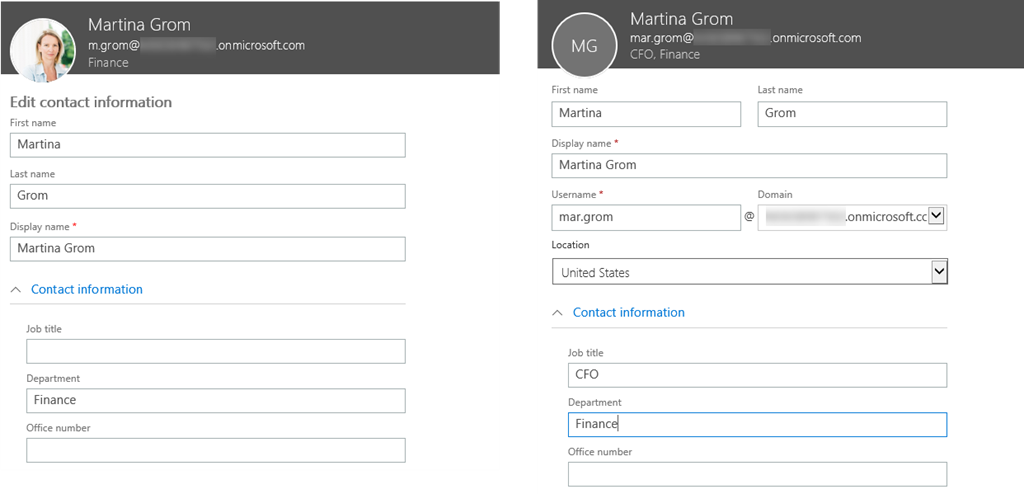This screenshot has height=494, width=1024.
Task: Open the Location dropdown showing United States
Action: coord(748,272)
